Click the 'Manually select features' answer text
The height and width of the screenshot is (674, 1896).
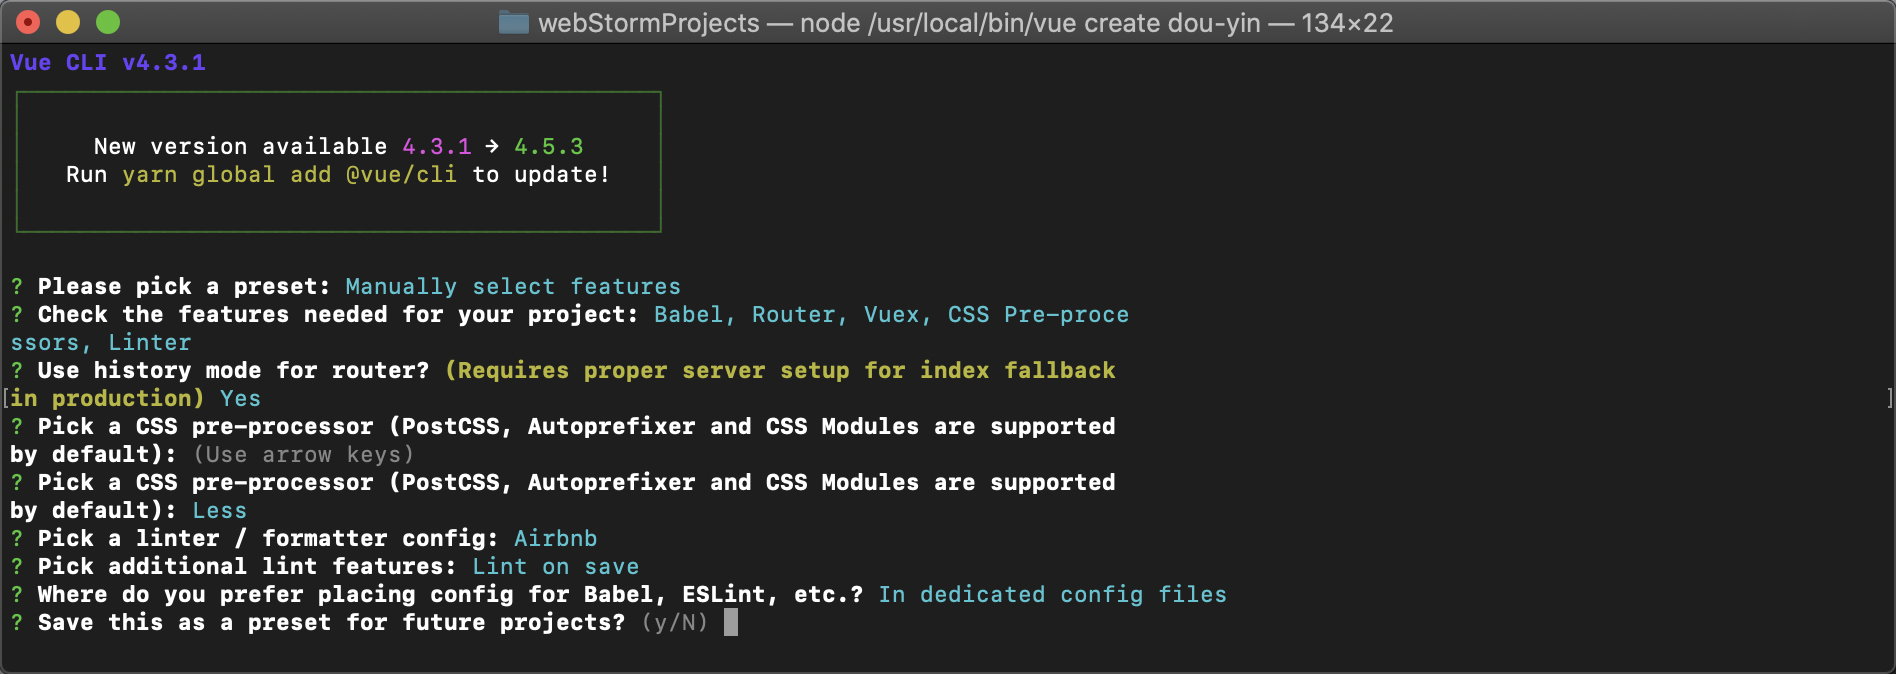pyautogui.click(x=513, y=287)
